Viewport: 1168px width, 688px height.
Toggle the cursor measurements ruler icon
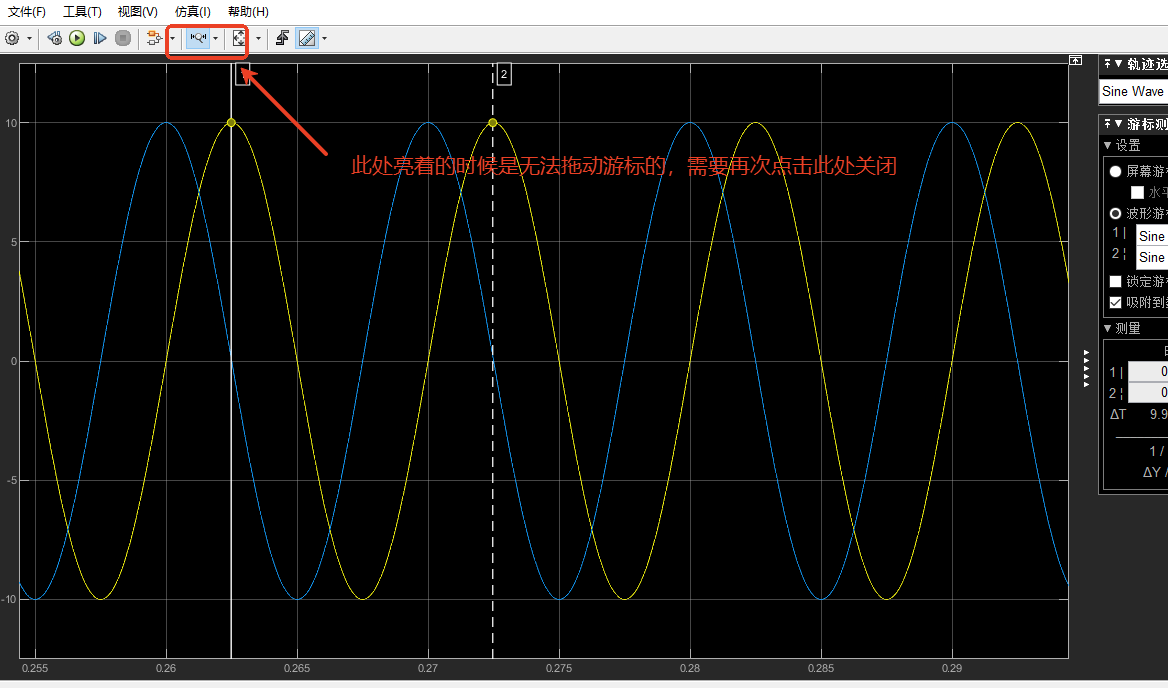tap(307, 38)
